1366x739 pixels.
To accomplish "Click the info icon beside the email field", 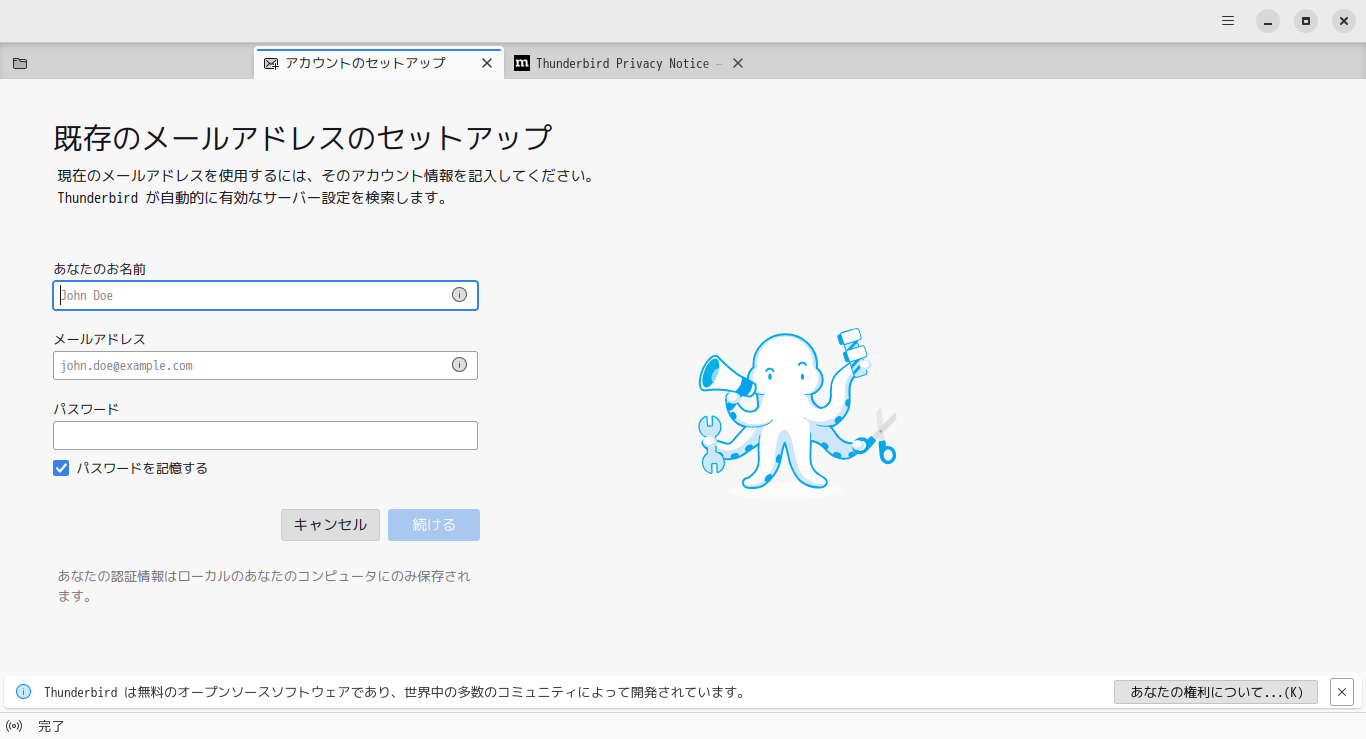I will [459, 364].
